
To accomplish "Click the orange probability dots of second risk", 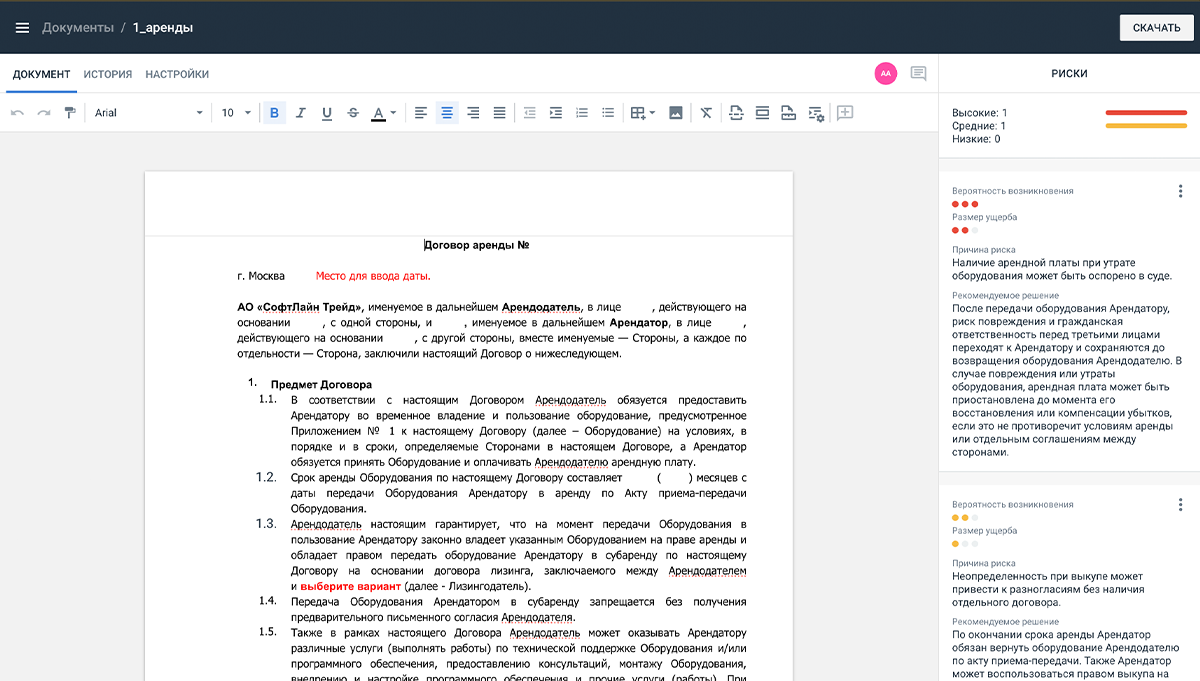I will tap(965, 518).
